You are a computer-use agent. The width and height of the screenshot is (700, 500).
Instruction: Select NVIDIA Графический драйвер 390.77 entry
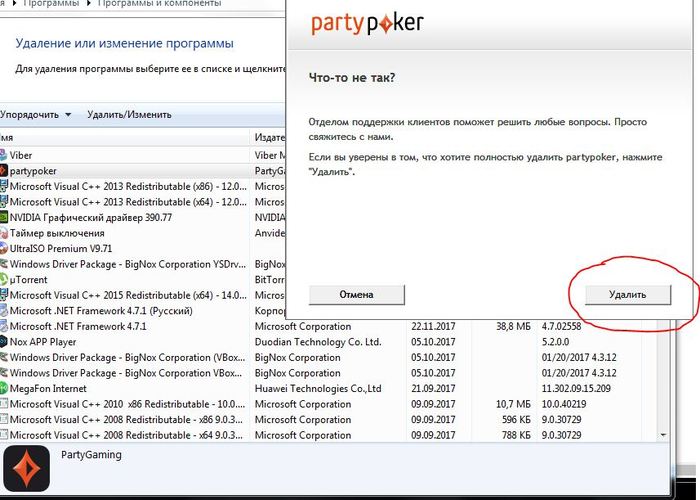pos(91,217)
